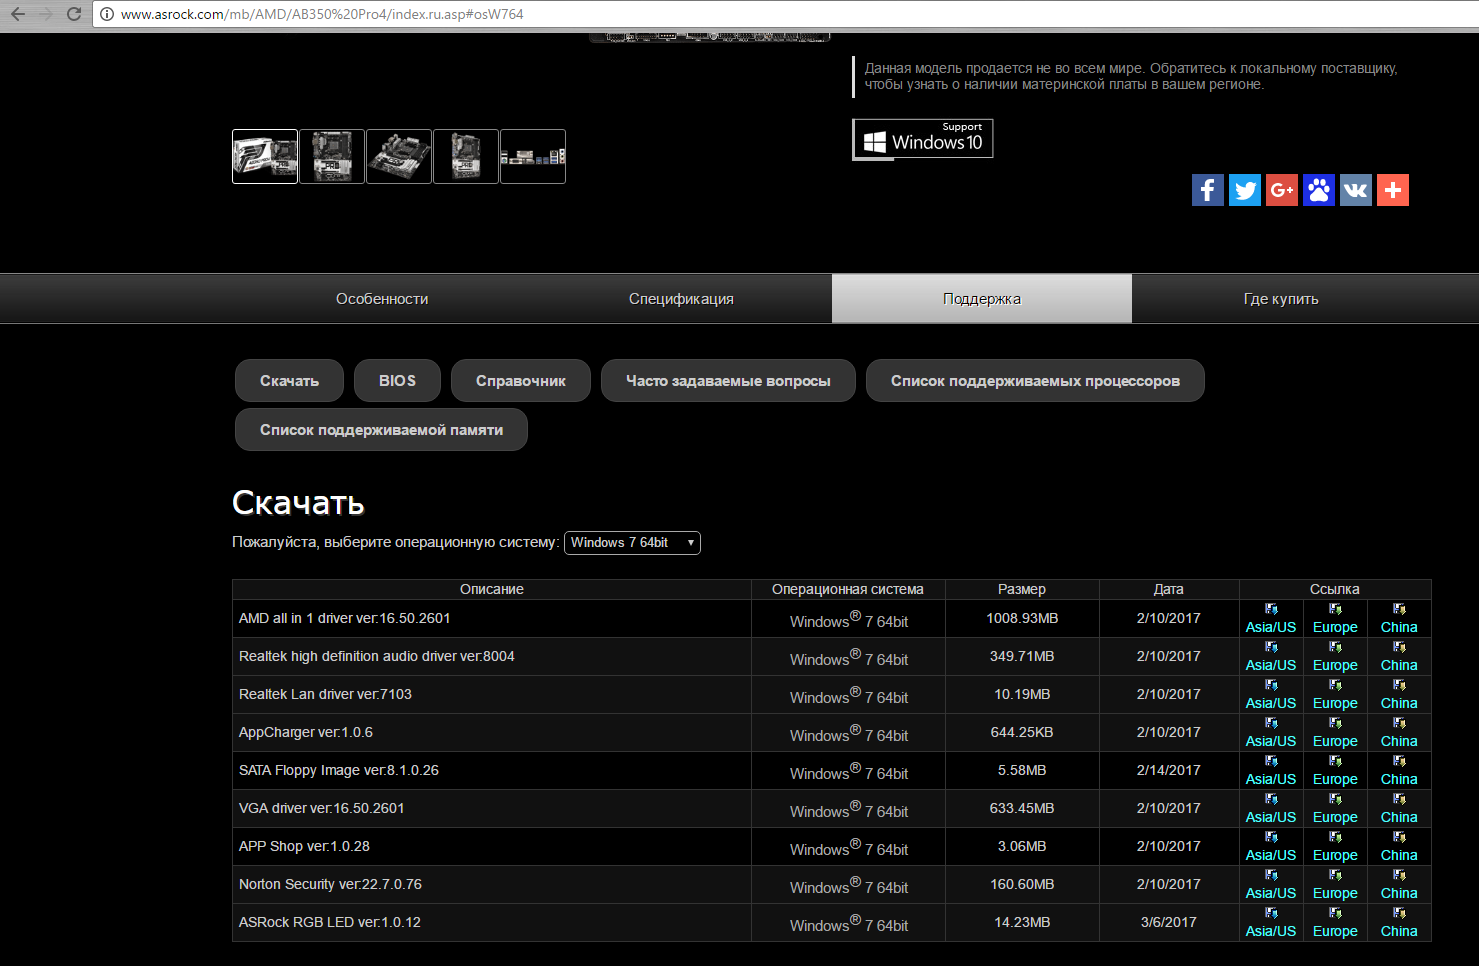Click 'ASRock RGB LED ver:1.0.12' description
The height and width of the screenshot is (966, 1479).
(x=330, y=922)
